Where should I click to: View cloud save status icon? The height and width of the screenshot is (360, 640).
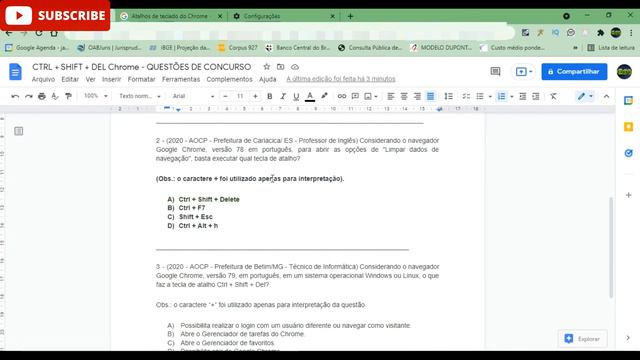click(295, 67)
